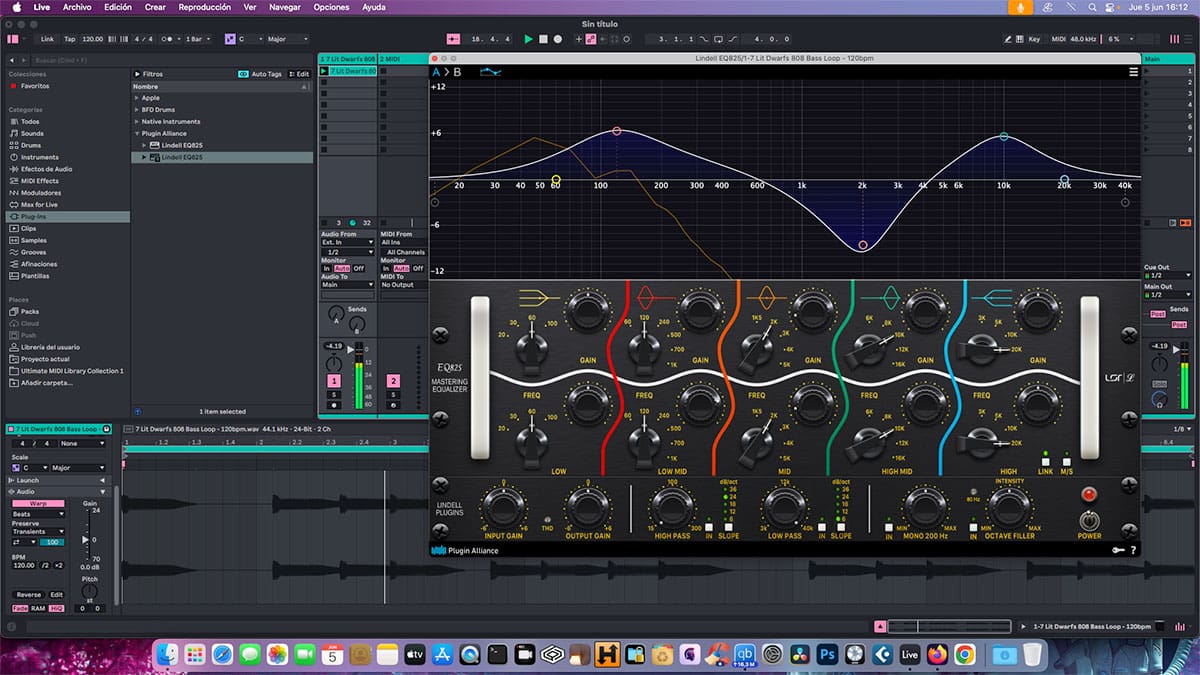Start playback with the transport Play button
Viewport: 1200px width, 675px height.
pyautogui.click(x=529, y=39)
